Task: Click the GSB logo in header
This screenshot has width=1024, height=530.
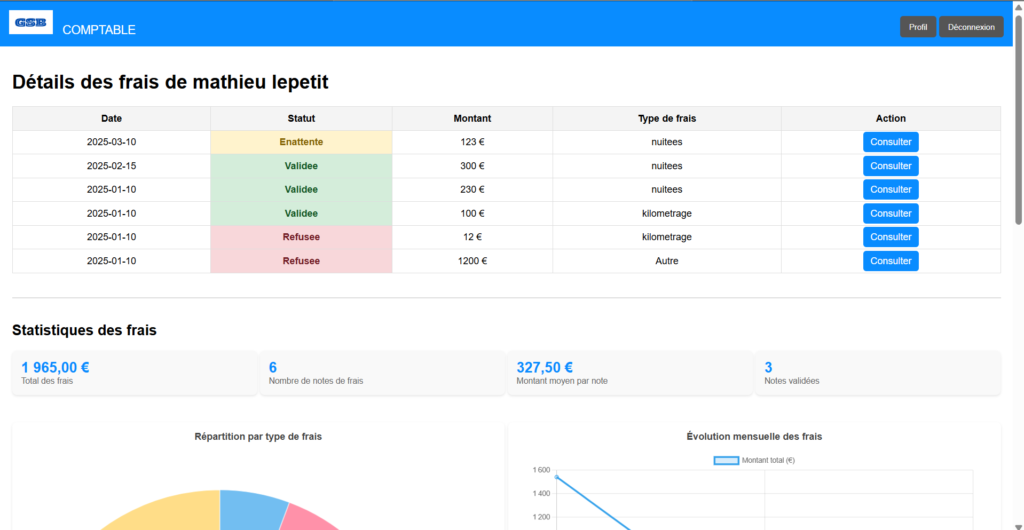Action: click(31, 22)
